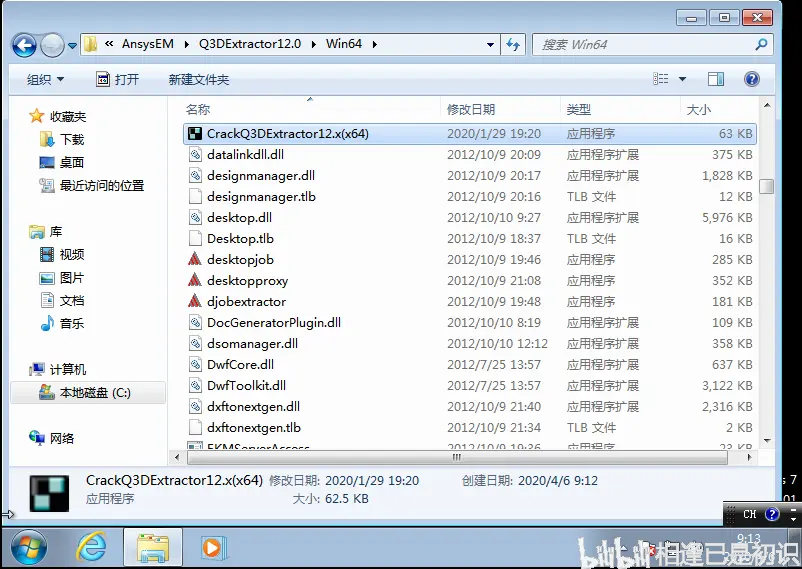Select dsomanager.dll file icon
The image size is (802, 569).
click(195, 343)
